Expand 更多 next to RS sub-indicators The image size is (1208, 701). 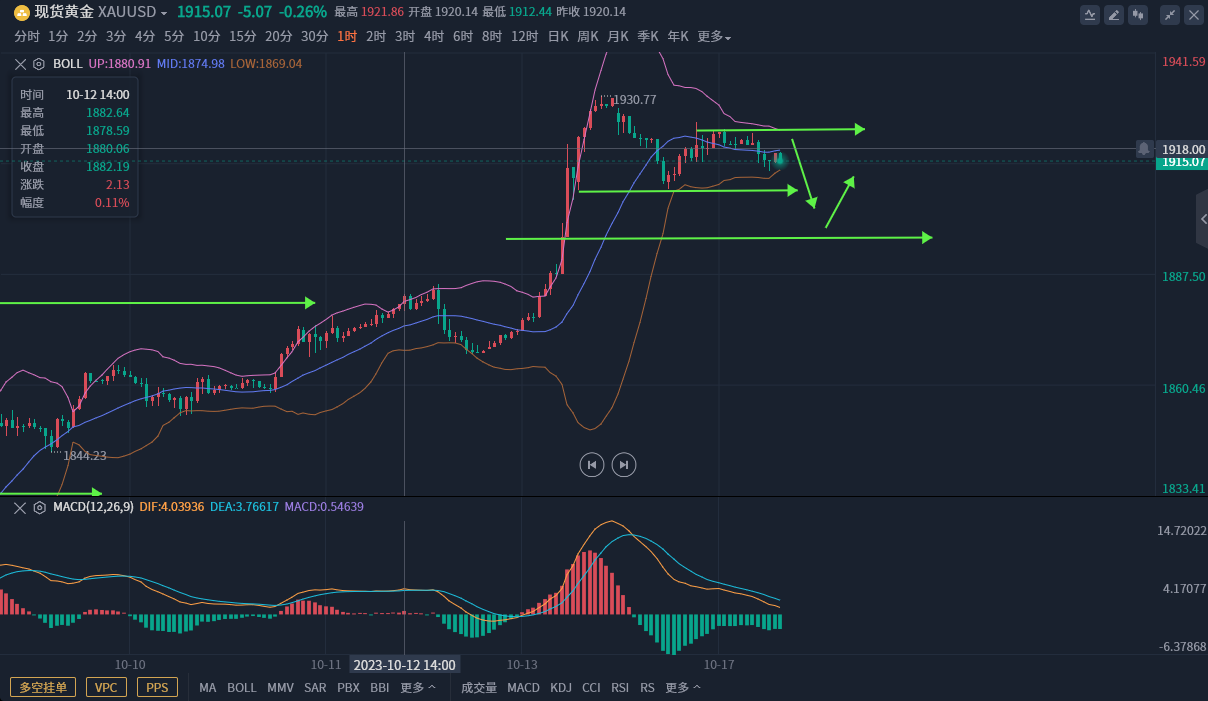(x=683, y=688)
